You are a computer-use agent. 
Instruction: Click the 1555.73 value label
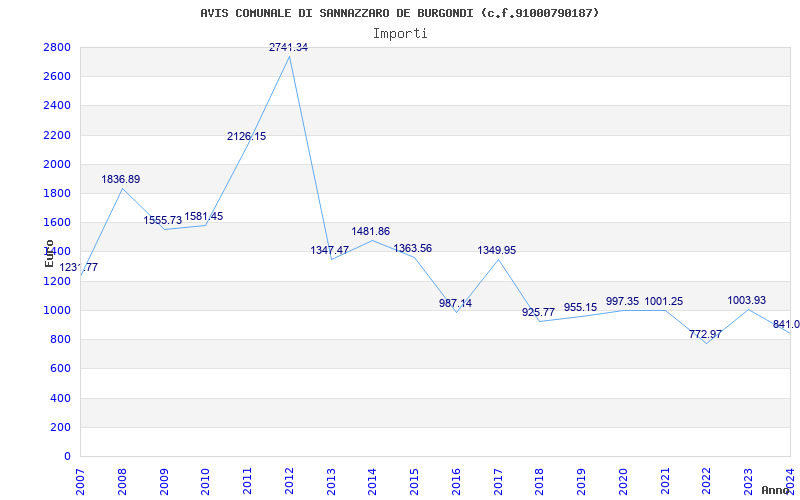[162, 220]
